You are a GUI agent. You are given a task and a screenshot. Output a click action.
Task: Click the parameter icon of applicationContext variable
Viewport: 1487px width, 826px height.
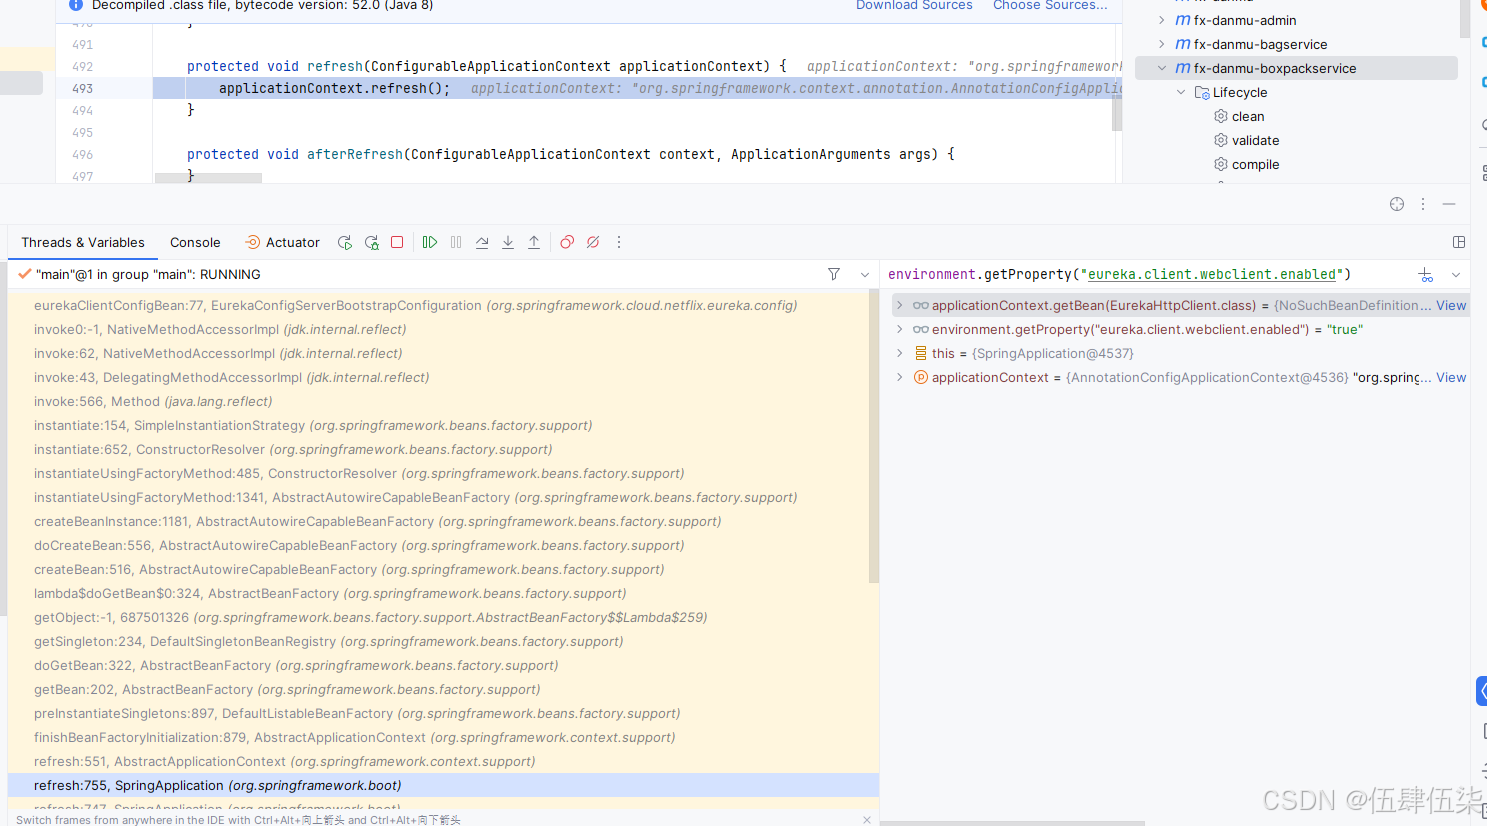pos(920,377)
